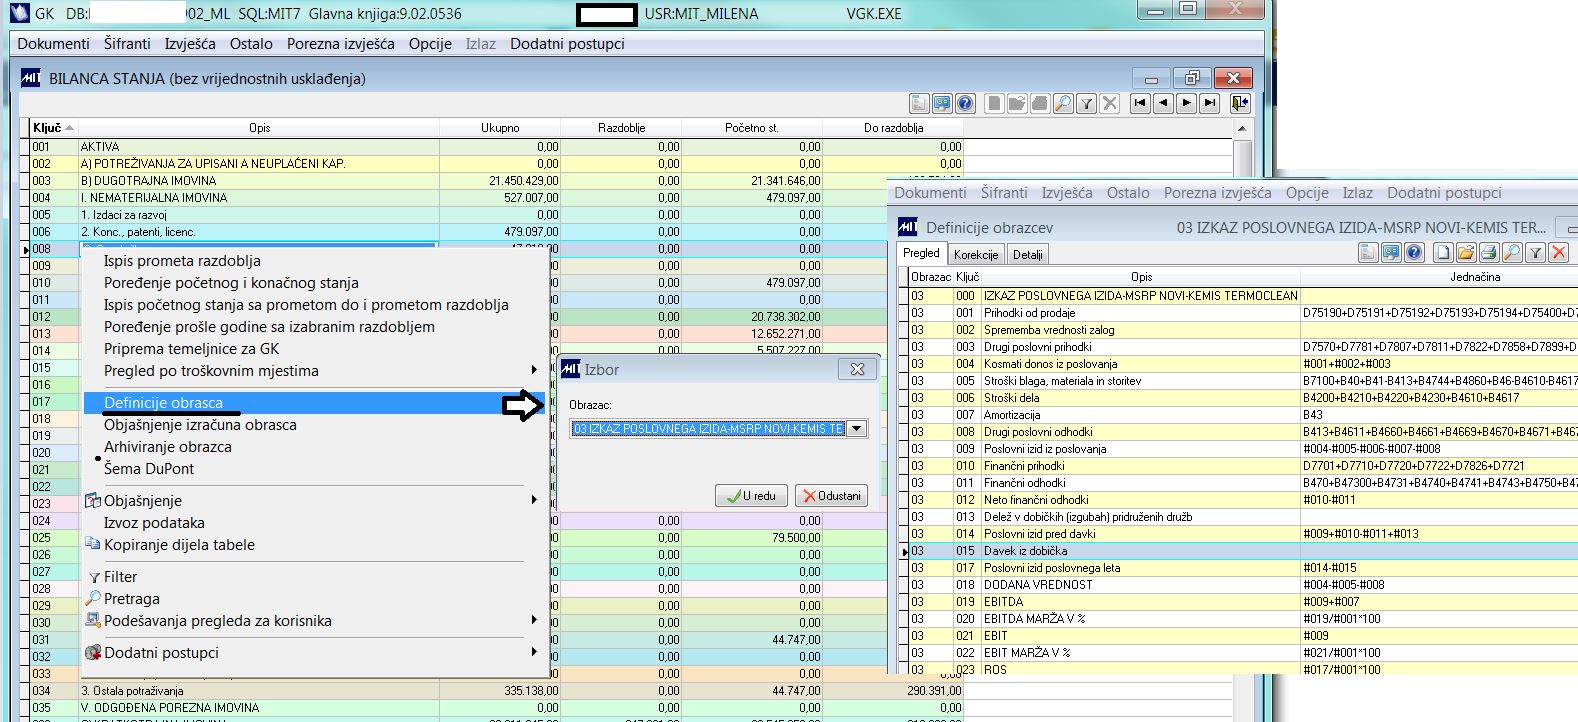Switch to the Korekcije tab
The height and width of the screenshot is (722, 1578).
(976, 255)
